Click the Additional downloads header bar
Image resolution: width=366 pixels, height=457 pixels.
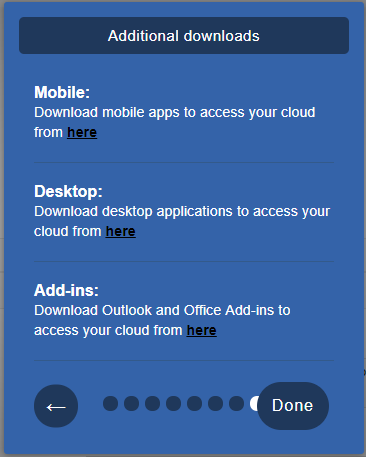184,36
